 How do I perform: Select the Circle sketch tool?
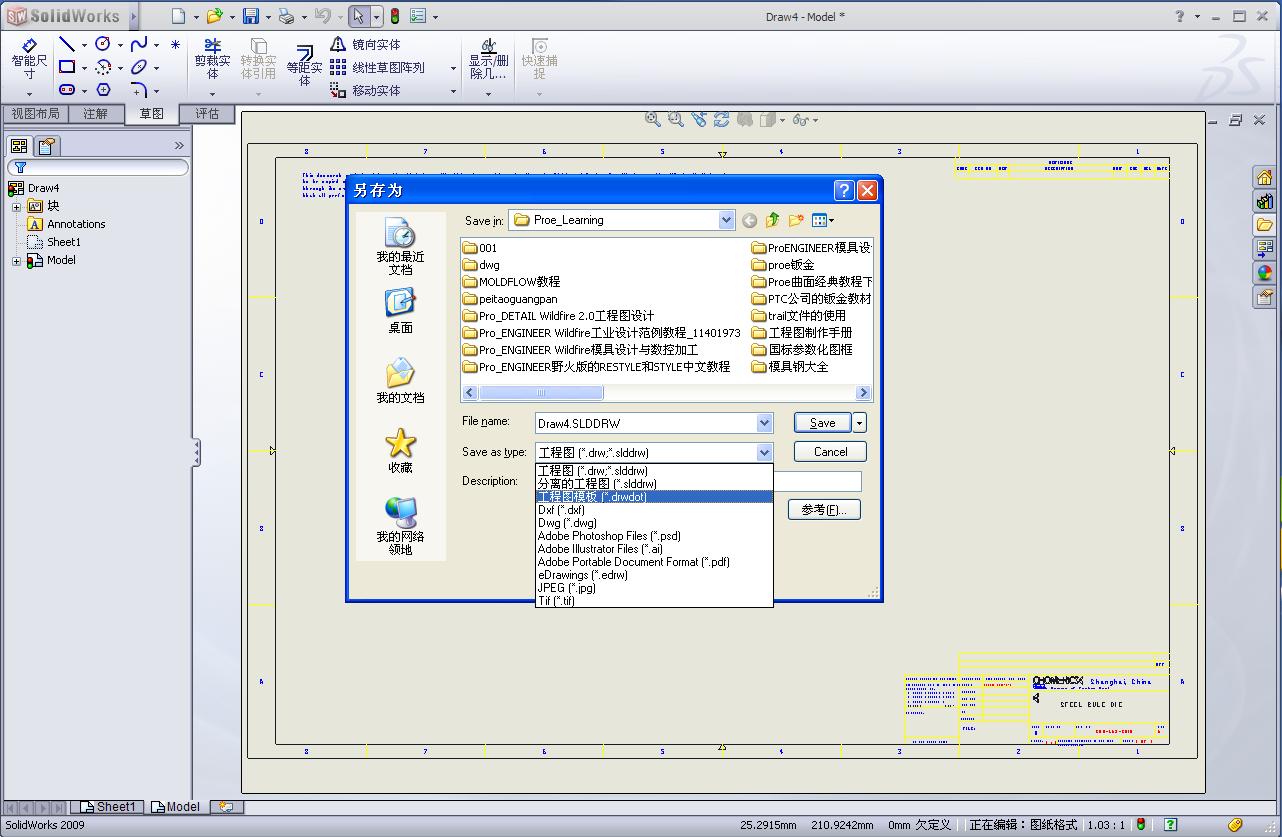click(x=103, y=44)
